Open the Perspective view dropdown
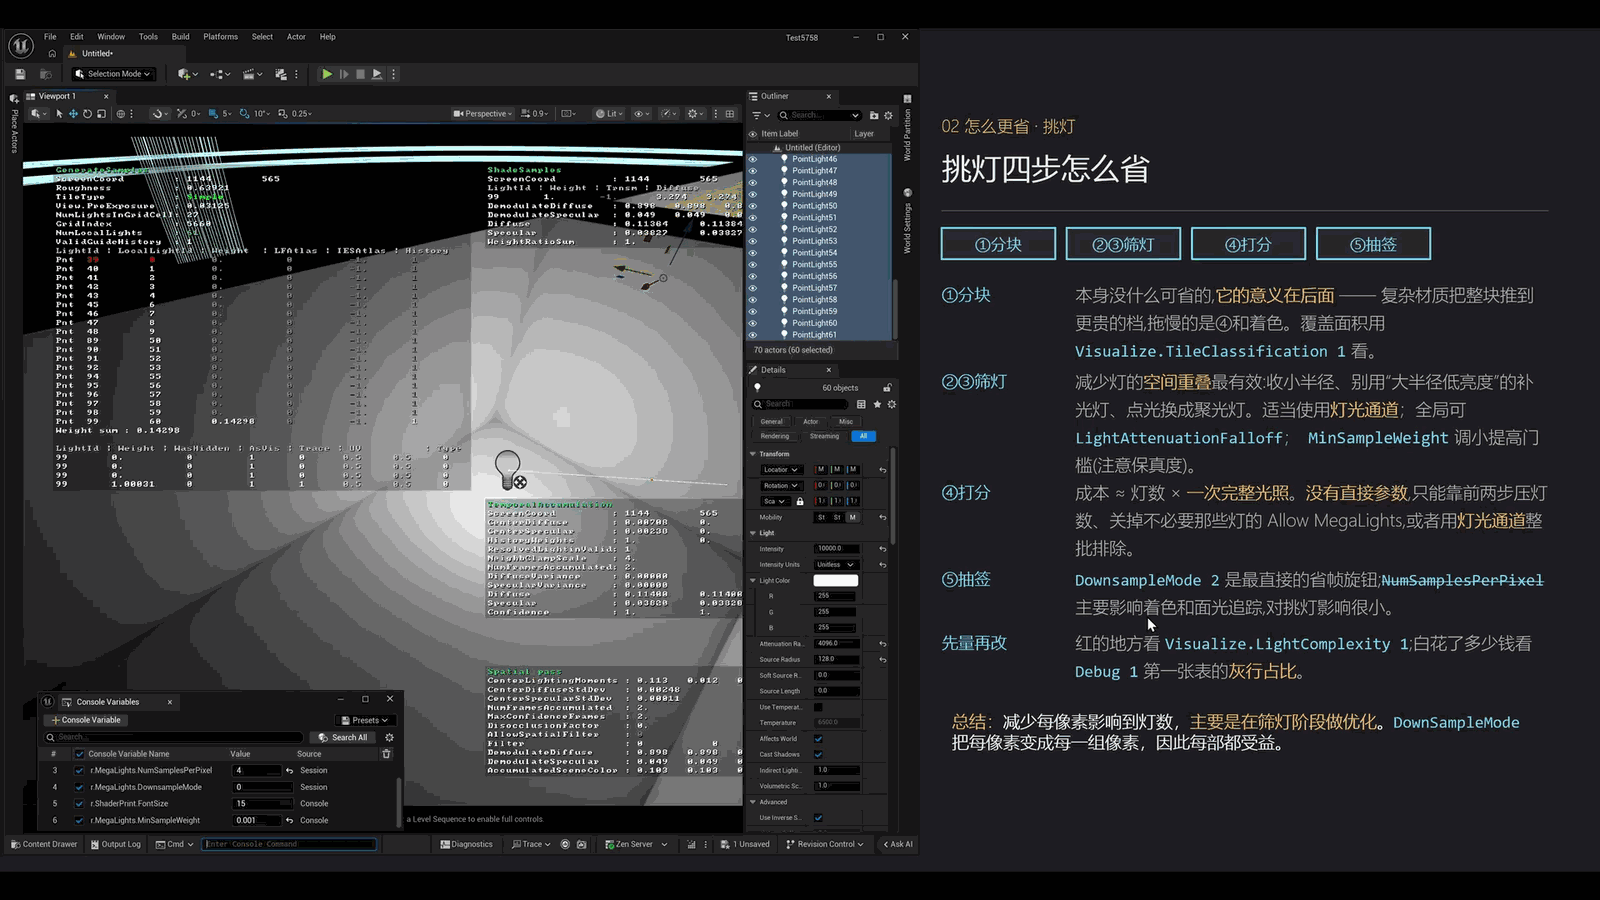This screenshot has width=1600, height=900. 484,114
